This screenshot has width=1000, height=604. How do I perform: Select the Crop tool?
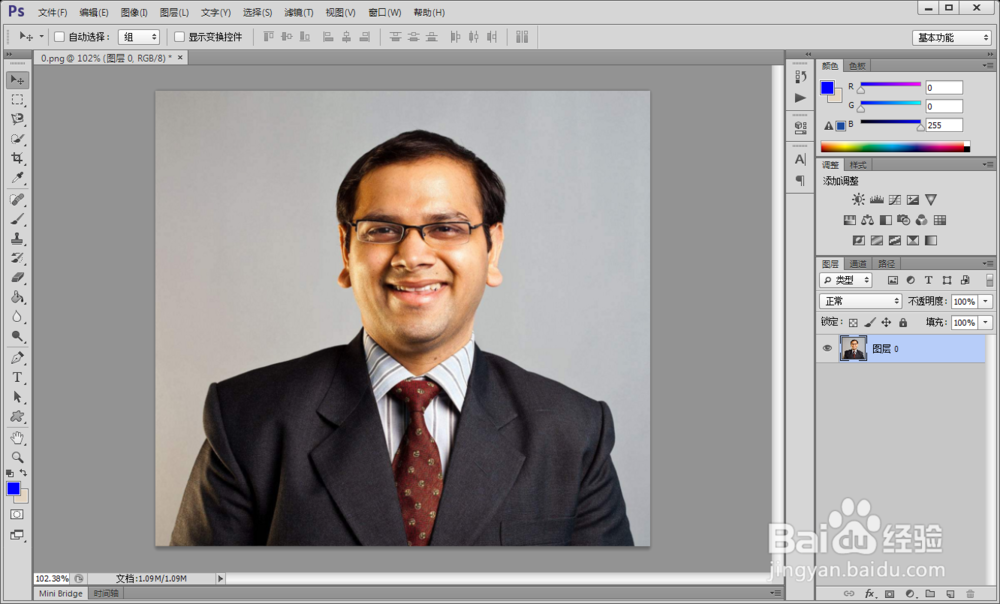pos(17,158)
